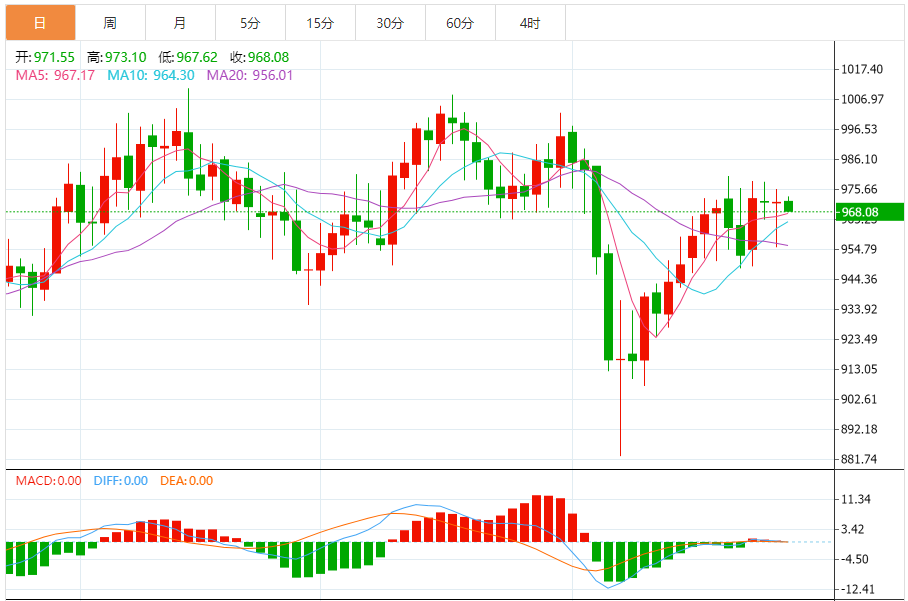Click the 944.36 price axis label
This screenshot has width=908, height=601.
coord(859,279)
